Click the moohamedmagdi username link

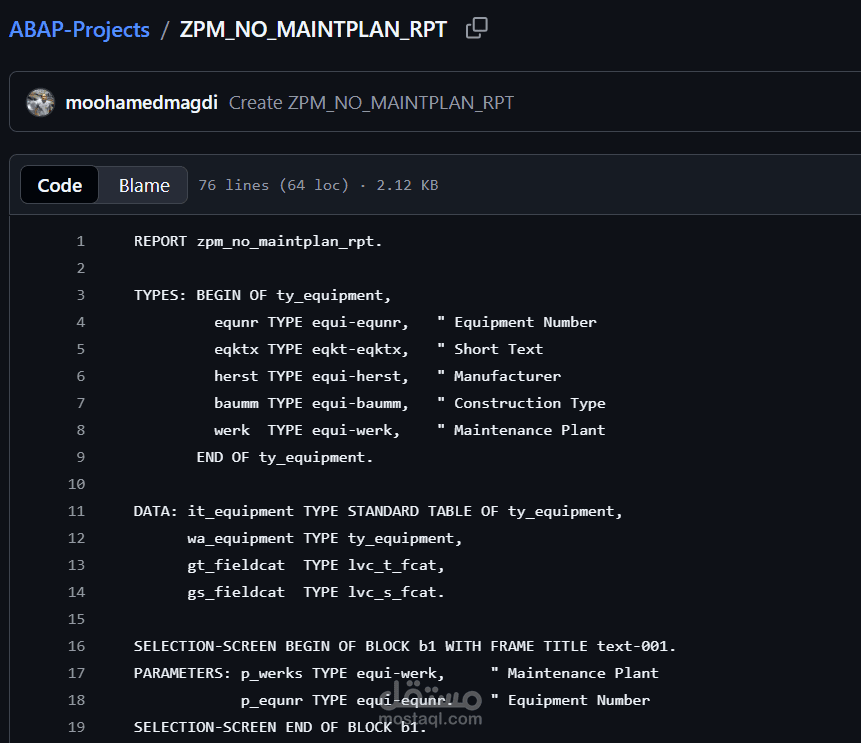(x=141, y=101)
